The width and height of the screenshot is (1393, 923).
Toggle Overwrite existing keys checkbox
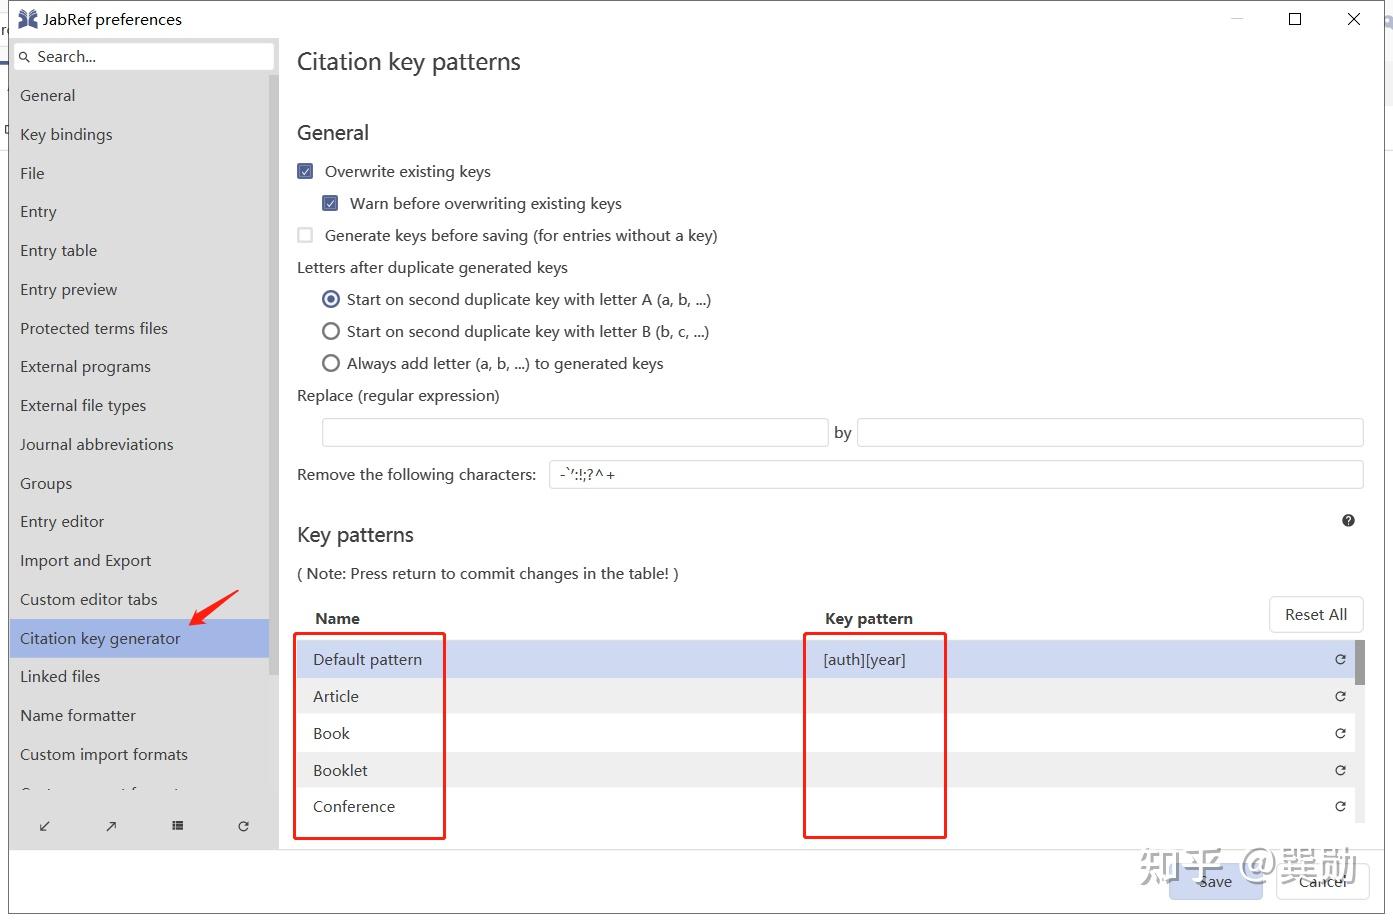point(306,172)
